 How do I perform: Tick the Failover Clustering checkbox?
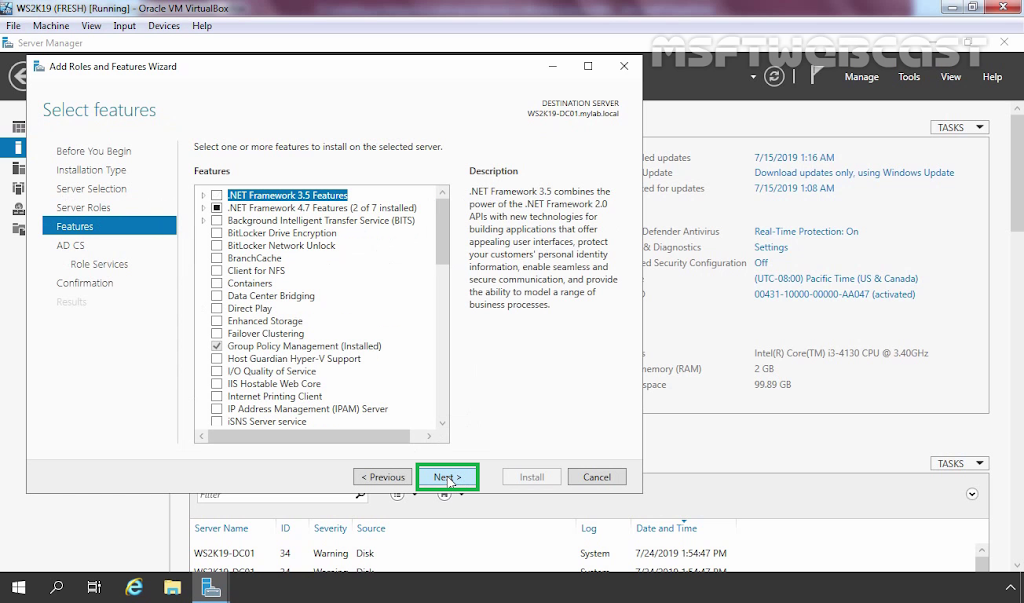pos(217,334)
